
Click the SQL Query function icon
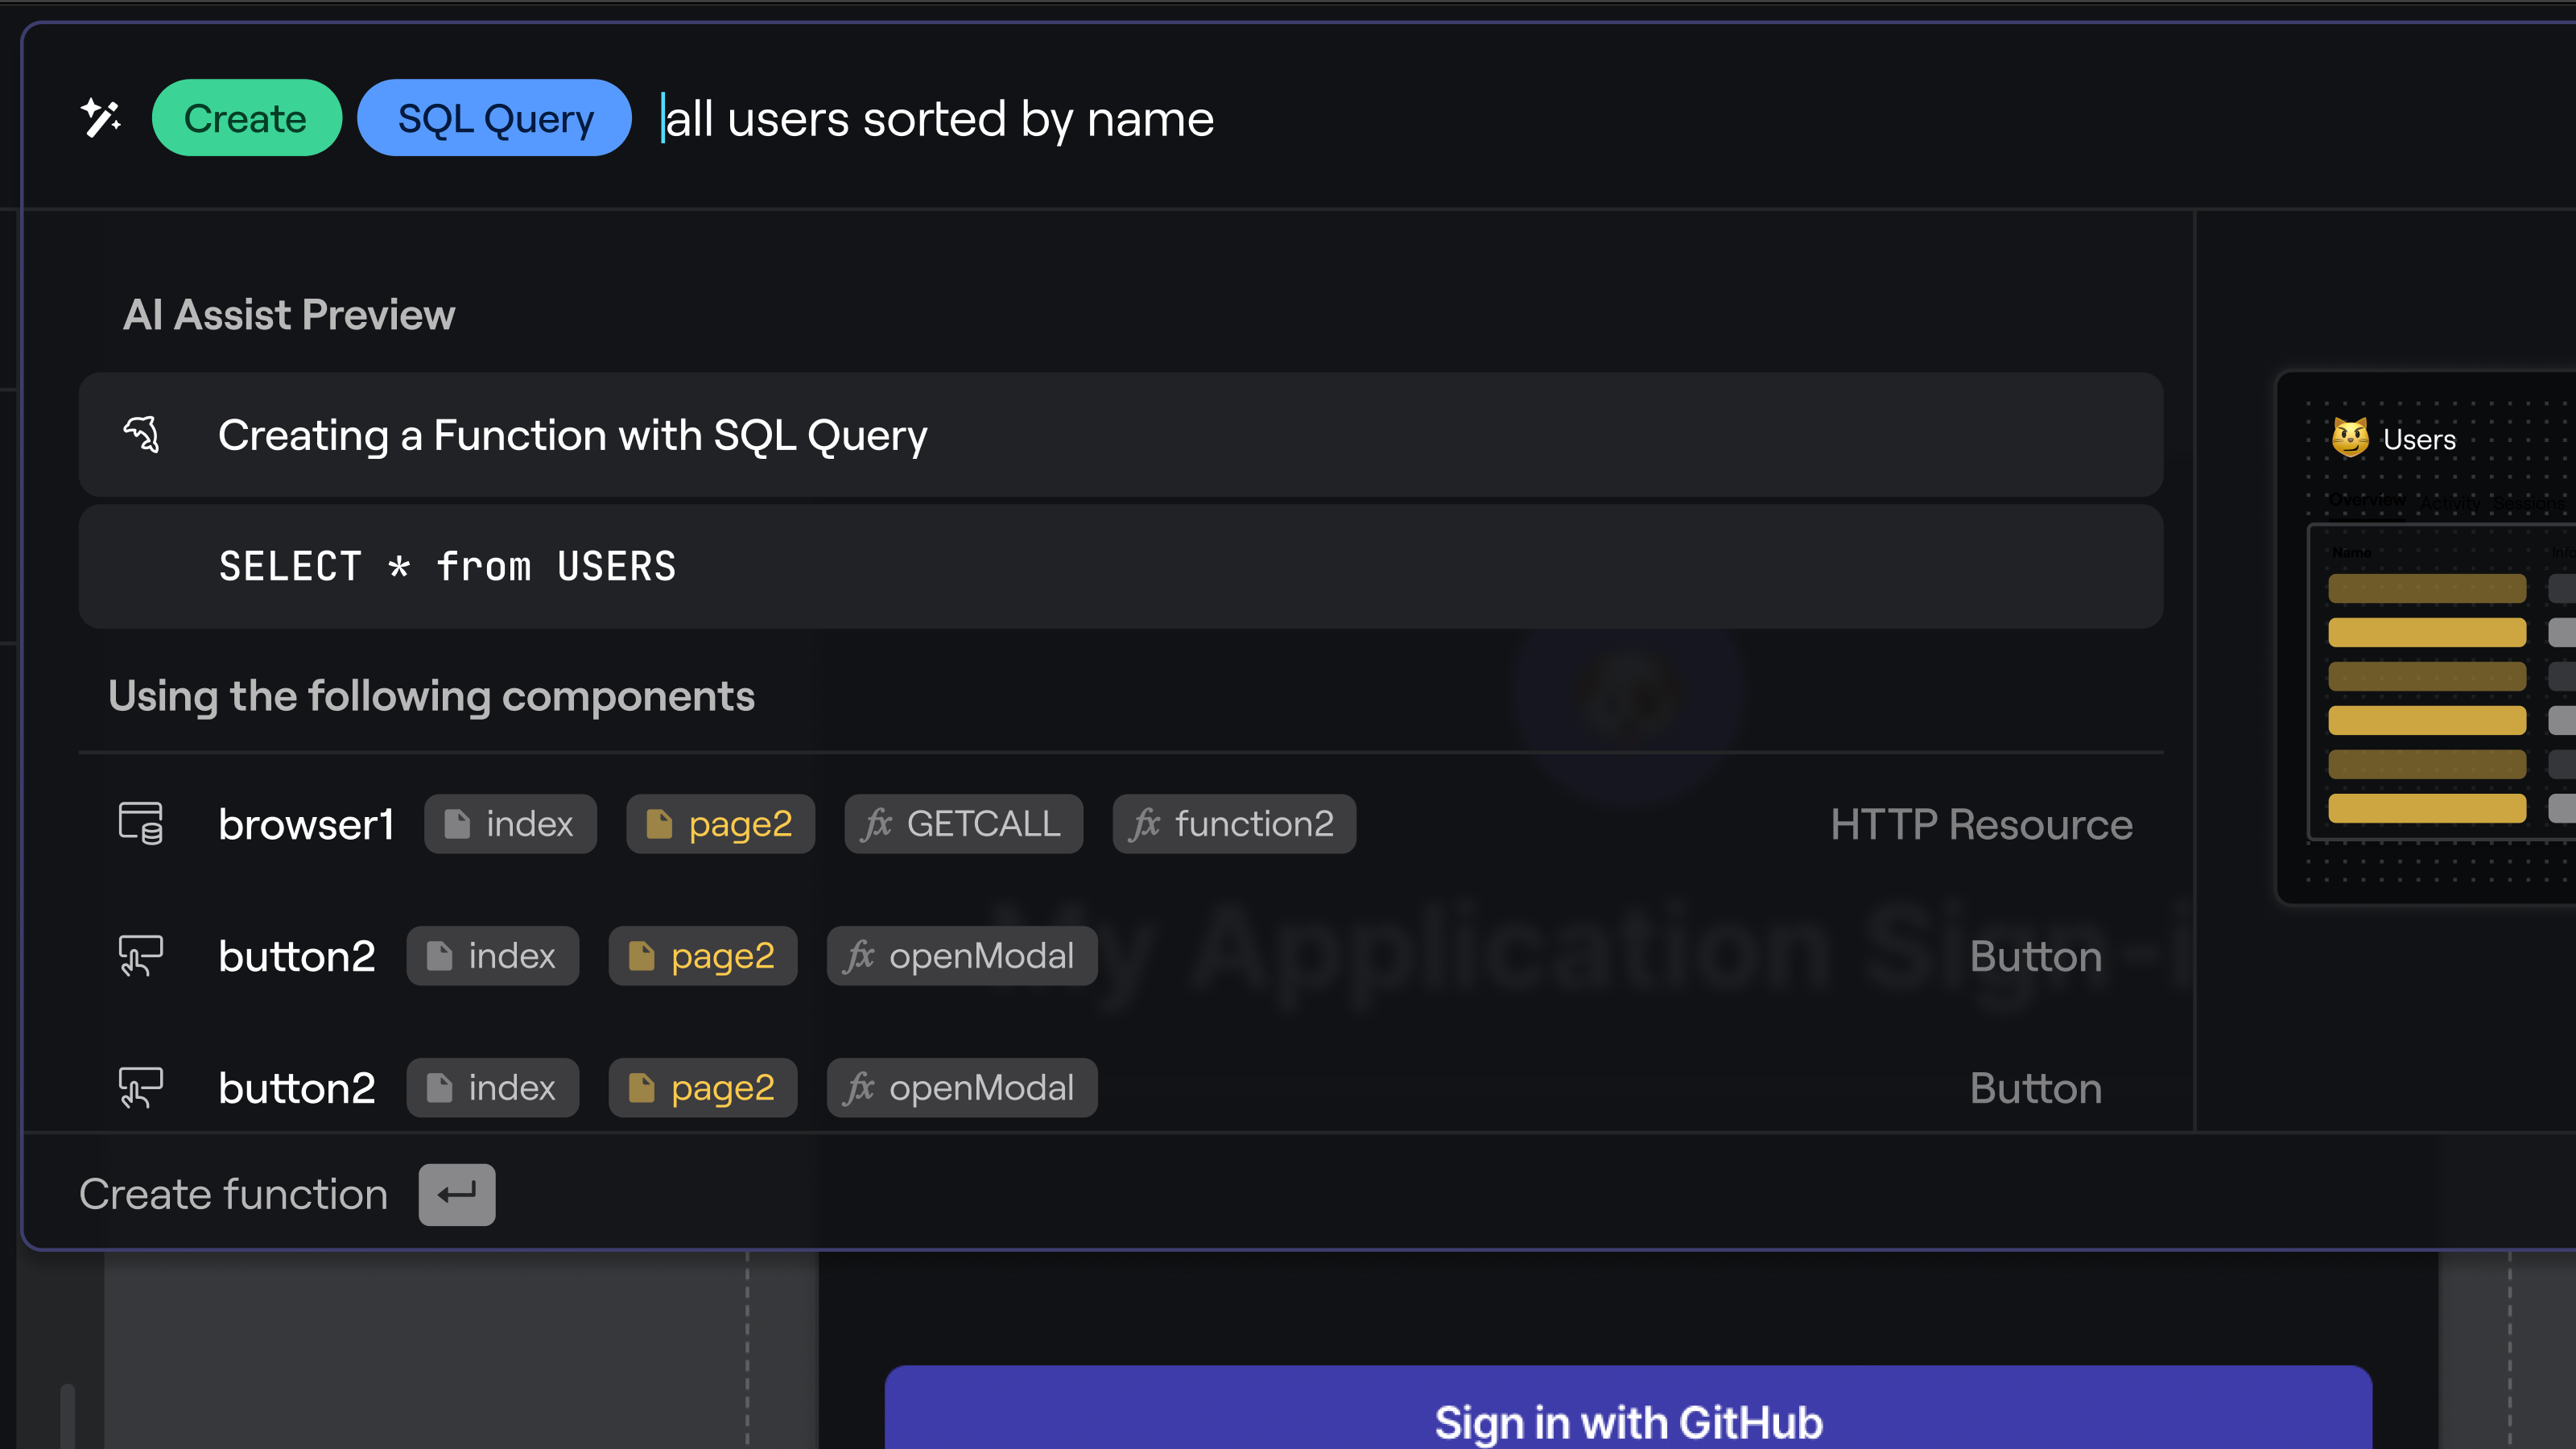[x=141, y=435]
